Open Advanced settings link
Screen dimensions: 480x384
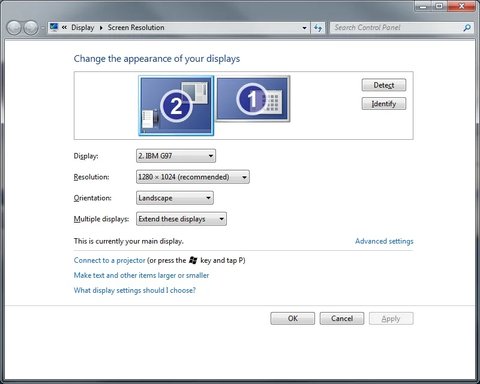point(384,241)
